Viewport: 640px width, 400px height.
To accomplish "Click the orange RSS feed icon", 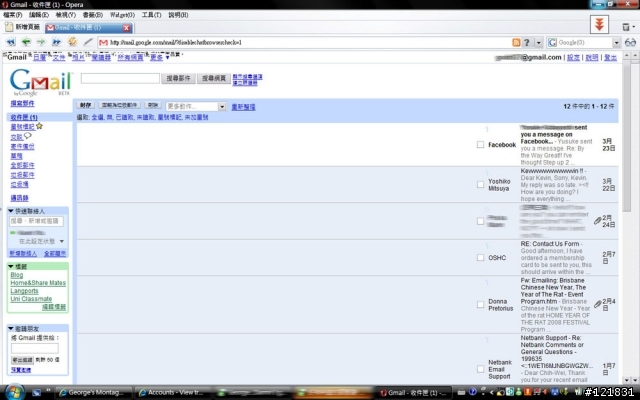I will click(x=516, y=42).
